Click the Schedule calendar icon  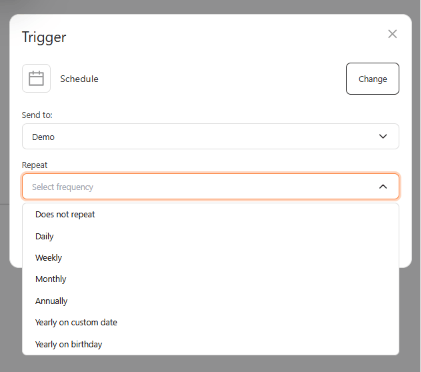click(x=36, y=79)
